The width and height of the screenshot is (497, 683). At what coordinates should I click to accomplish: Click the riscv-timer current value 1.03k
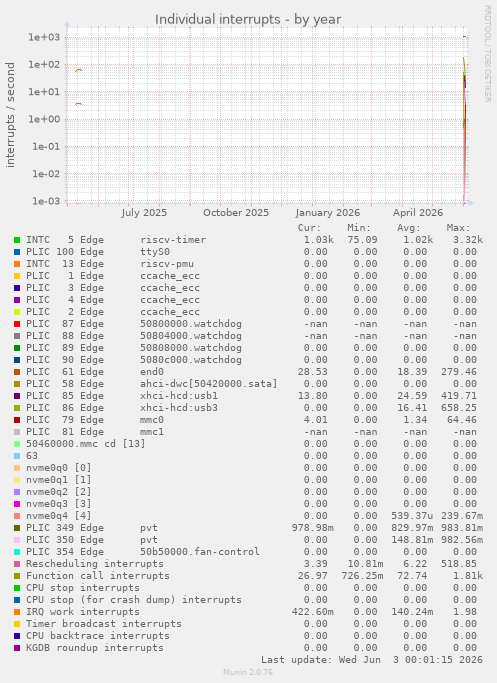pyautogui.click(x=318, y=240)
